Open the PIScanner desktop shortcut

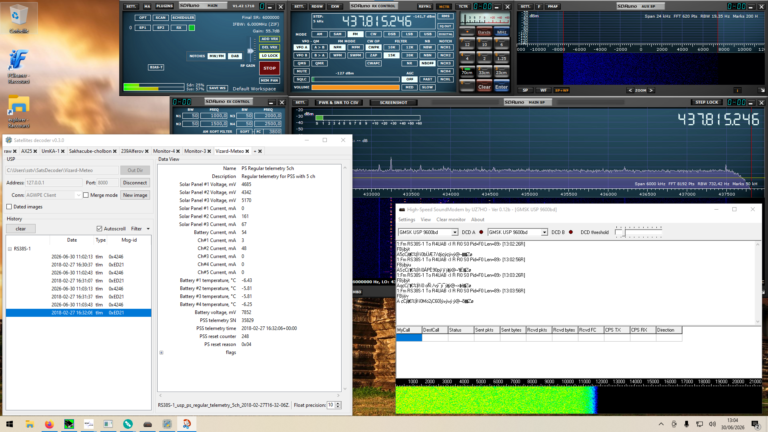tap(18, 66)
